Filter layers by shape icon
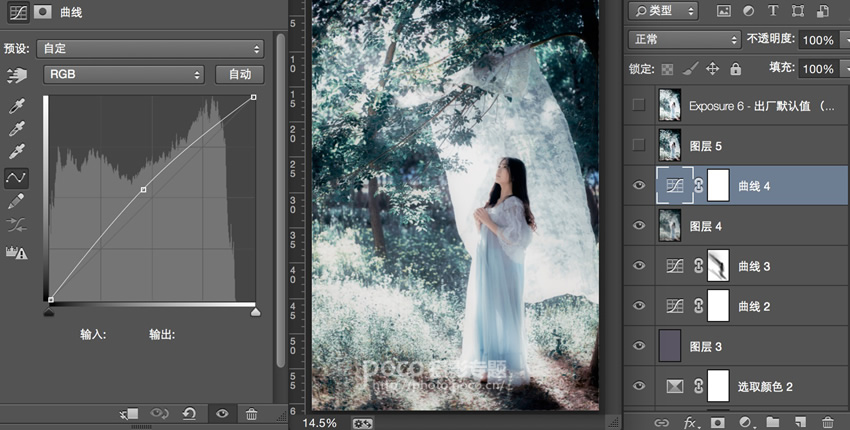 [798, 11]
